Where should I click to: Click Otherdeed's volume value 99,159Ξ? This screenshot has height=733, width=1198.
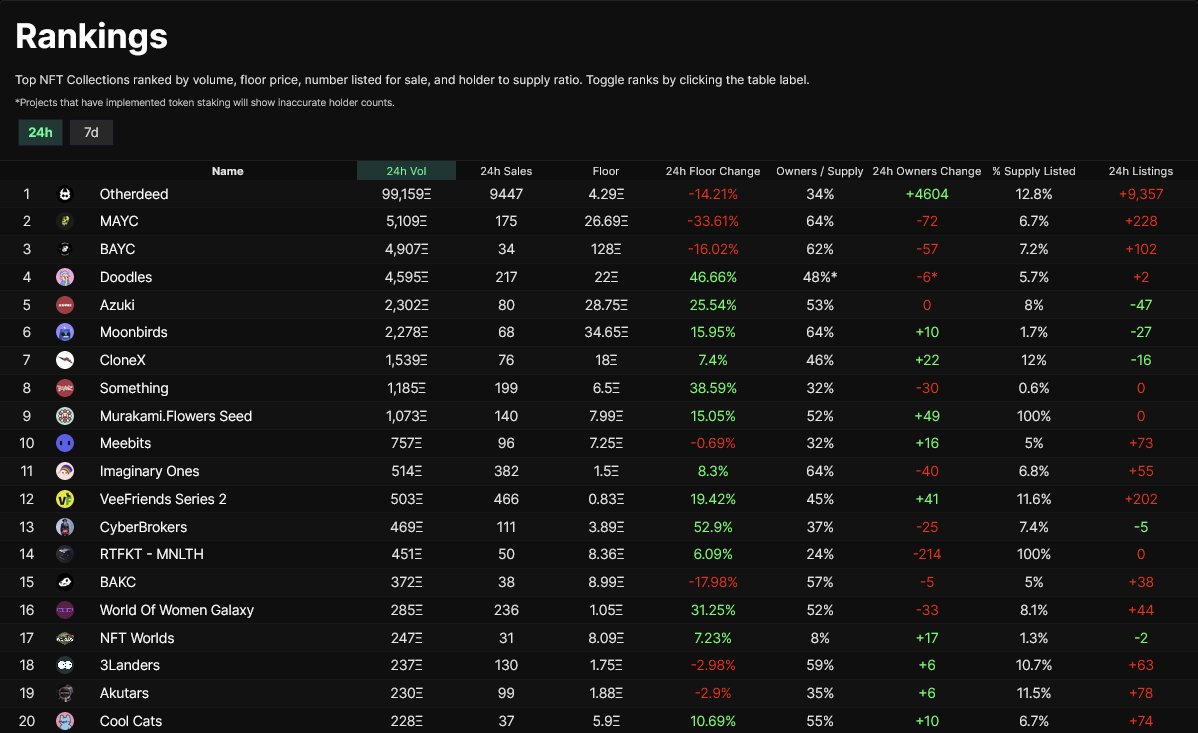[406, 194]
